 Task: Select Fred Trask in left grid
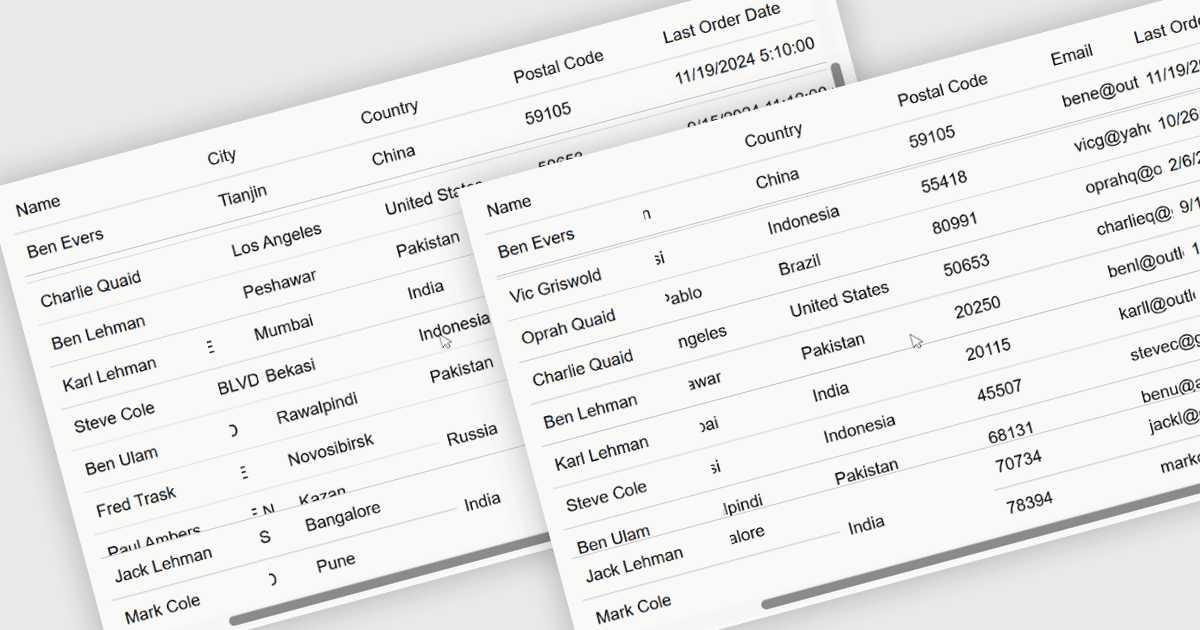pos(136,502)
